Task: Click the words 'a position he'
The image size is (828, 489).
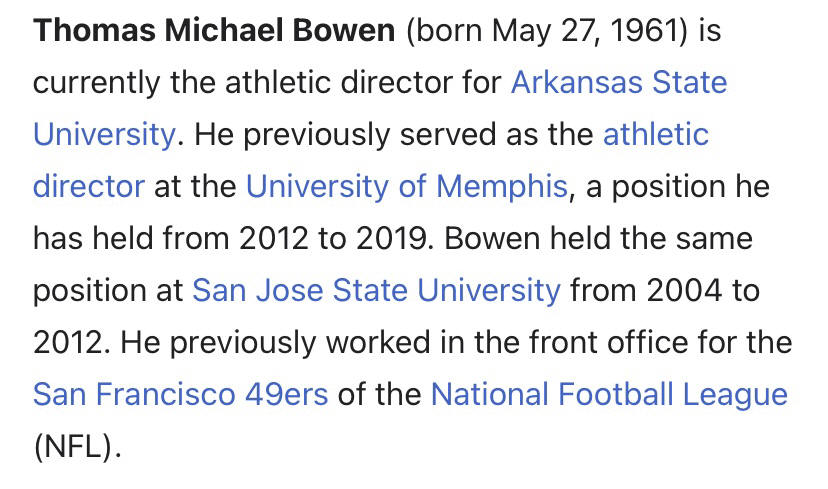Action: pos(678,187)
